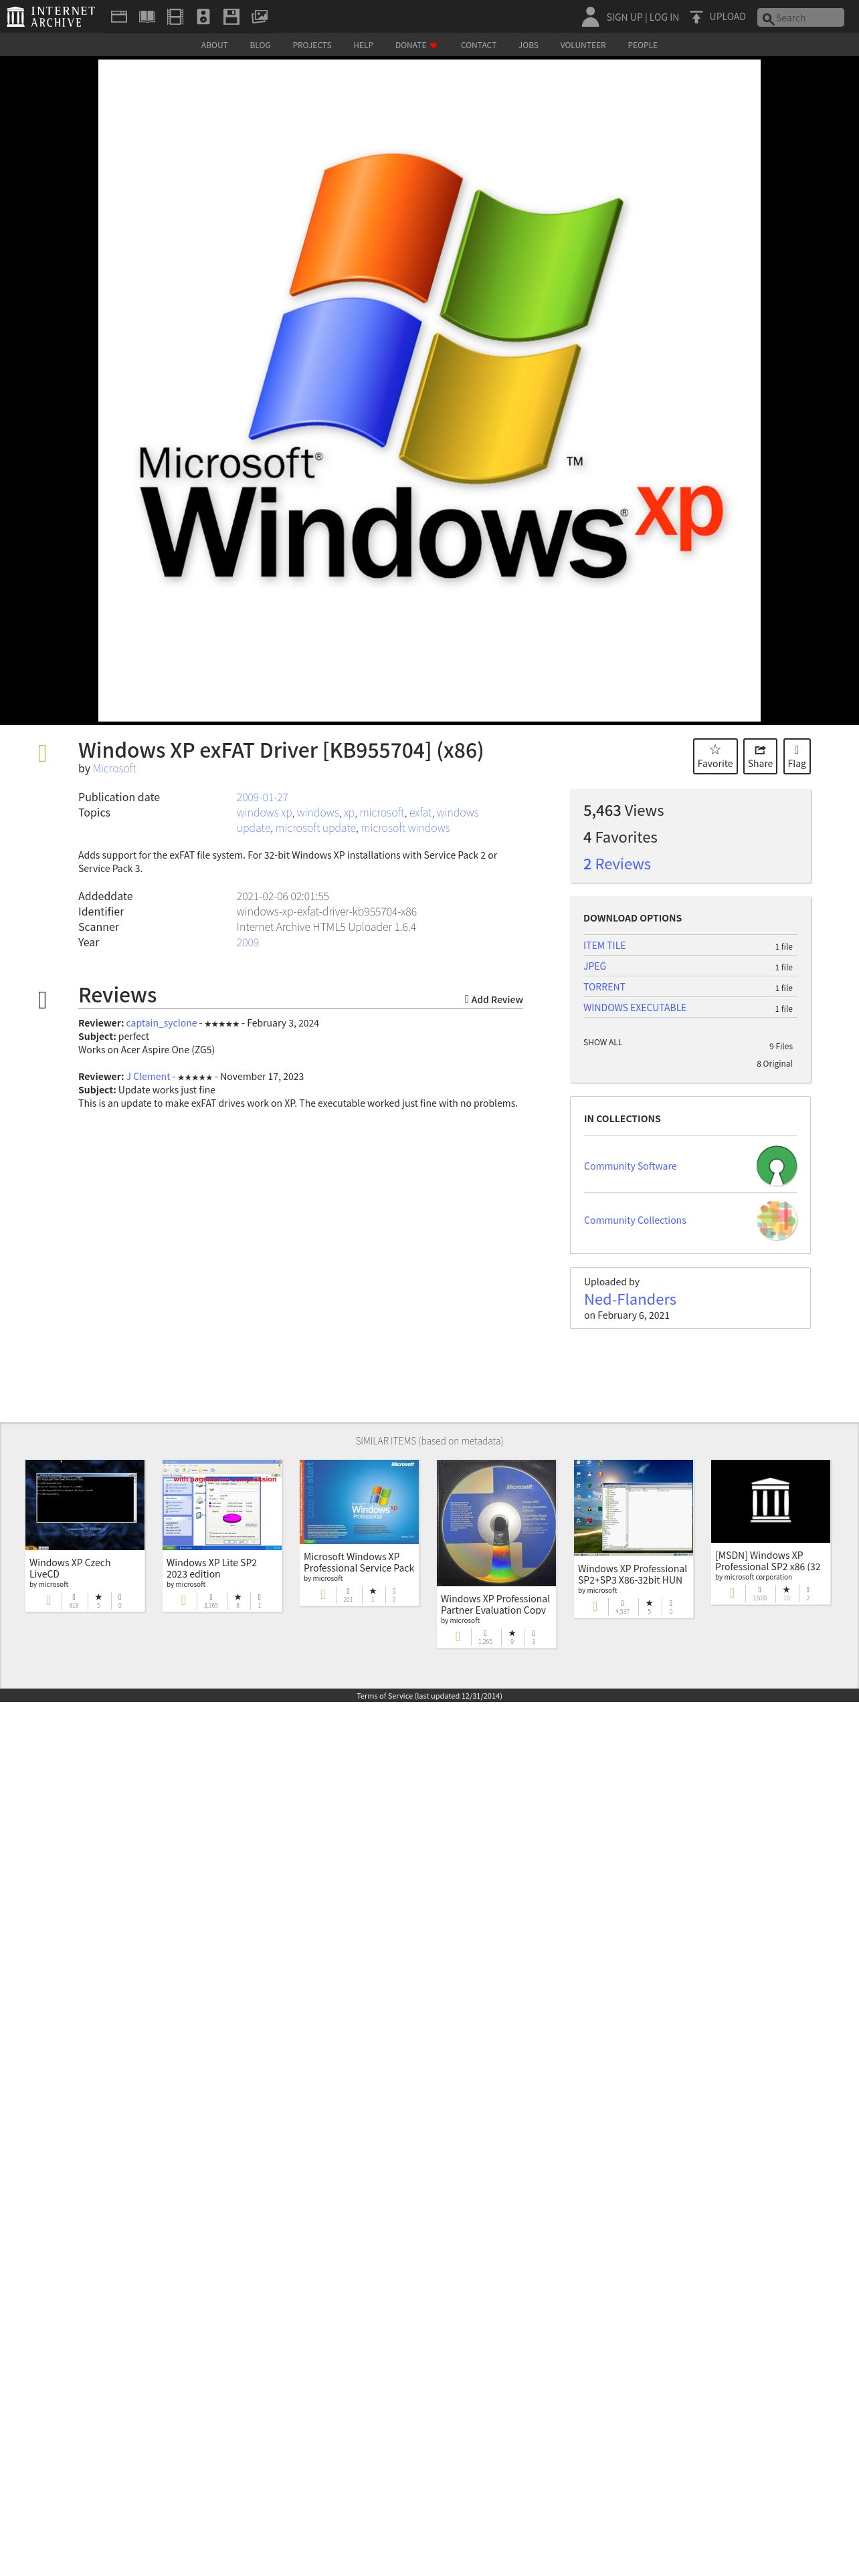Image resolution: width=859 pixels, height=2576 pixels.
Task: Open the Share button
Action: (760, 756)
